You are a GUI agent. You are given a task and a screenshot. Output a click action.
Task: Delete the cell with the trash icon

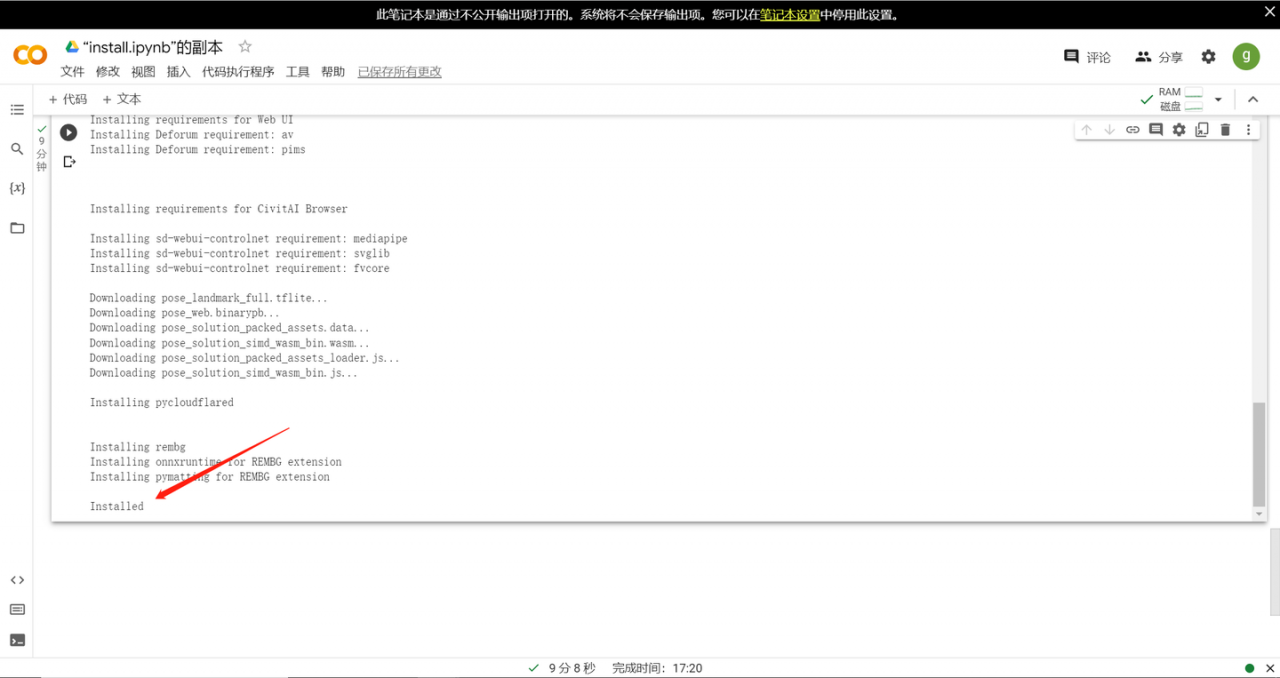coord(1225,130)
